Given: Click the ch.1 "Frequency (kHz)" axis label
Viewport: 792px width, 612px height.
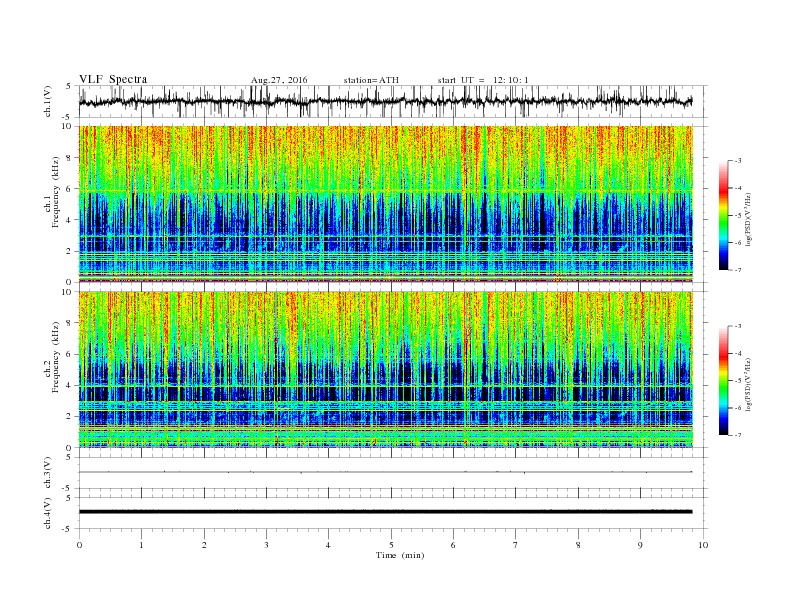Looking at the screenshot, I should click(56, 192).
